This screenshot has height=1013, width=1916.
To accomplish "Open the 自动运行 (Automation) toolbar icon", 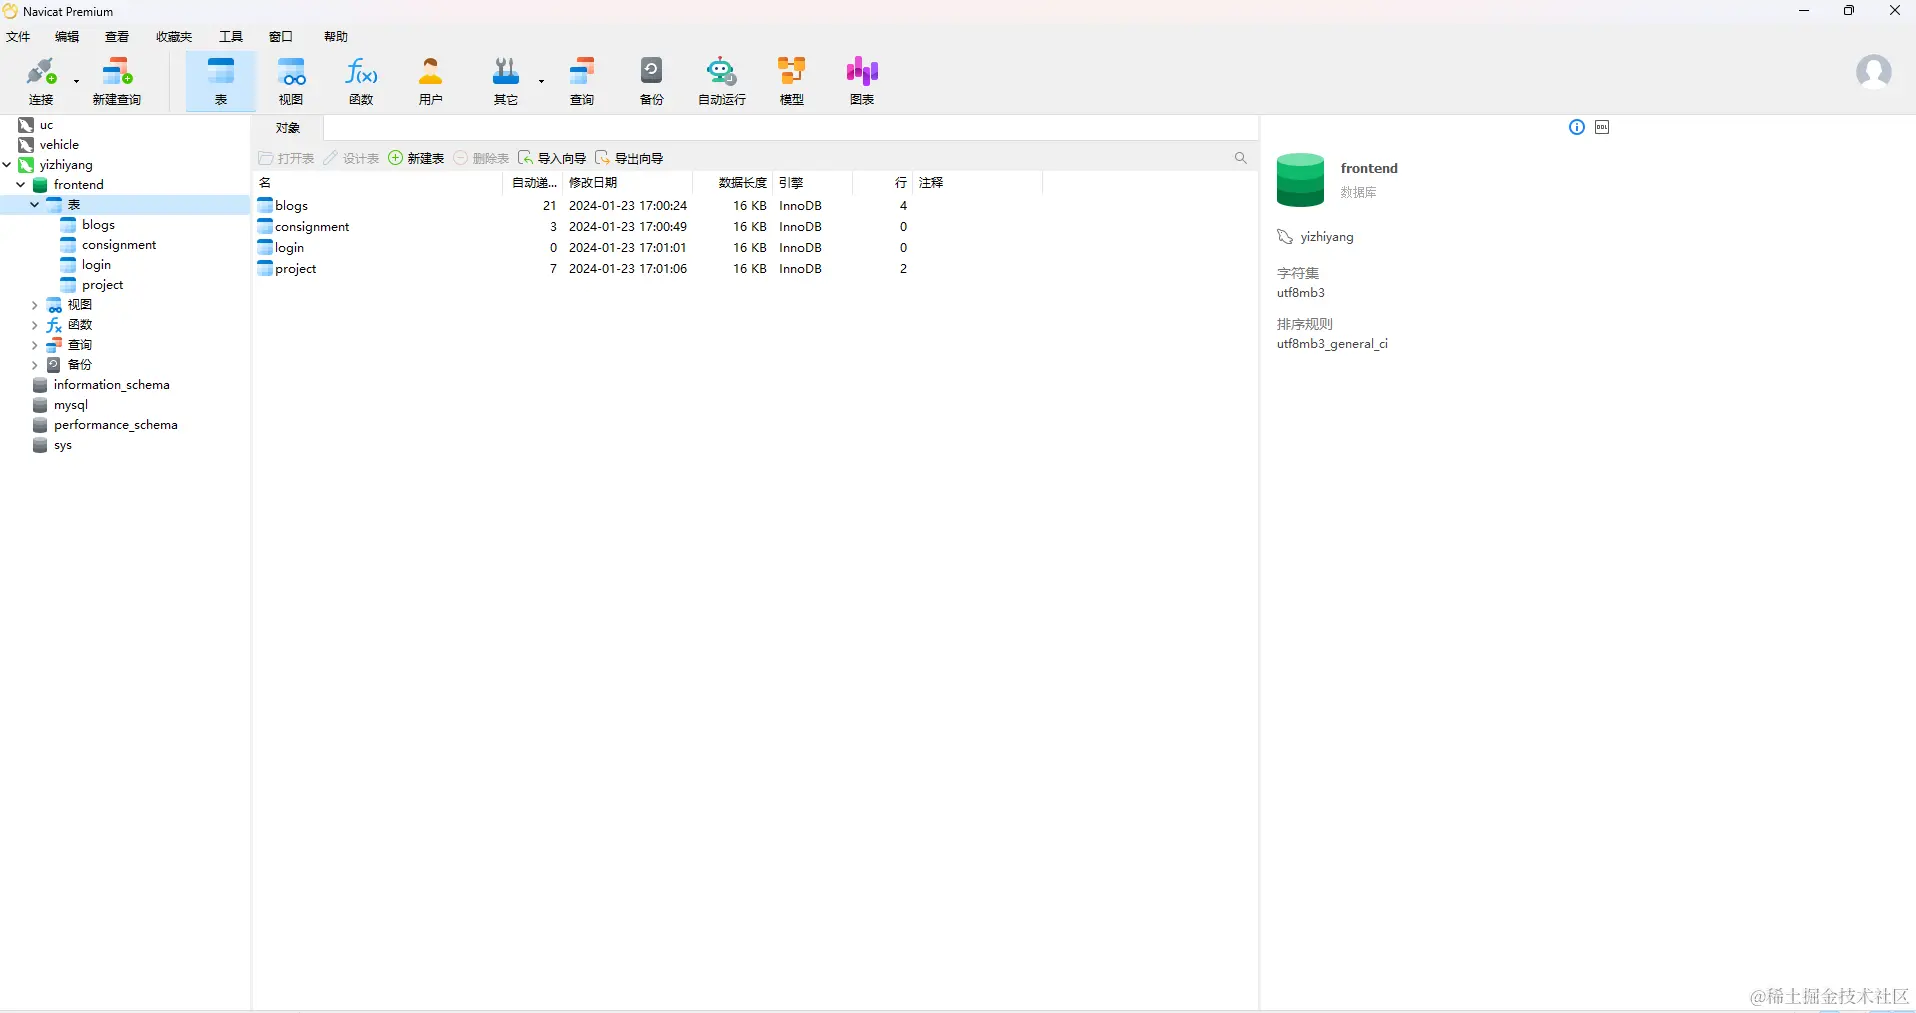I will [x=722, y=81].
